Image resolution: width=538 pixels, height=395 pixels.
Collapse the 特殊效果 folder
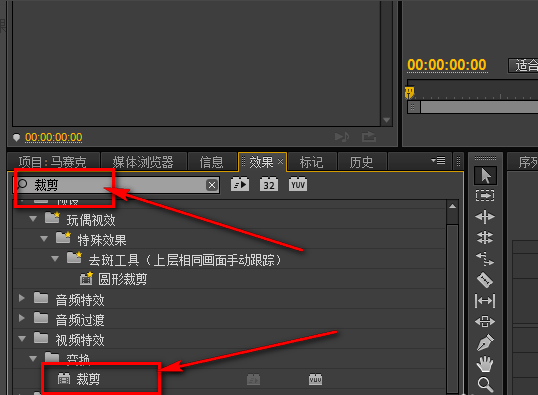pyautogui.click(x=44, y=239)
